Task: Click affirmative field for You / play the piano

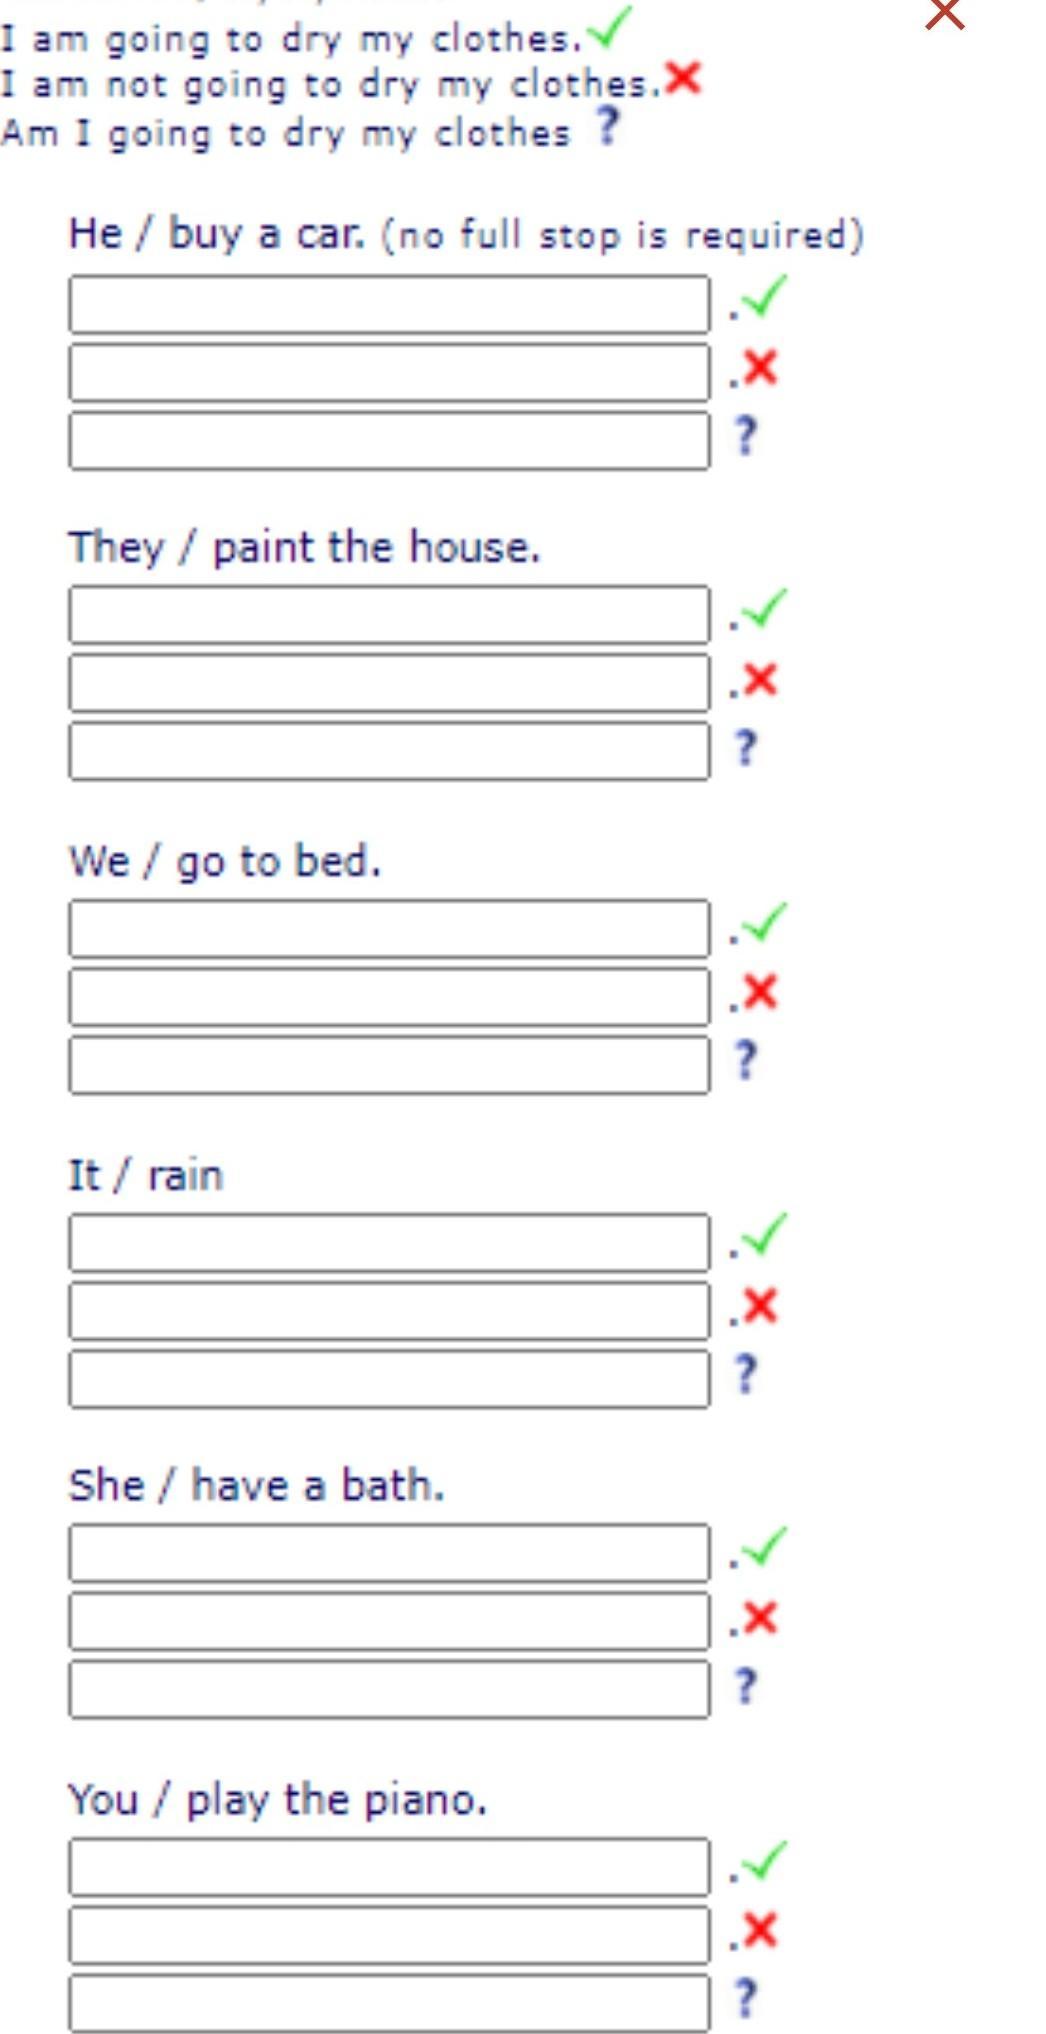Action: click(389, 1866)
